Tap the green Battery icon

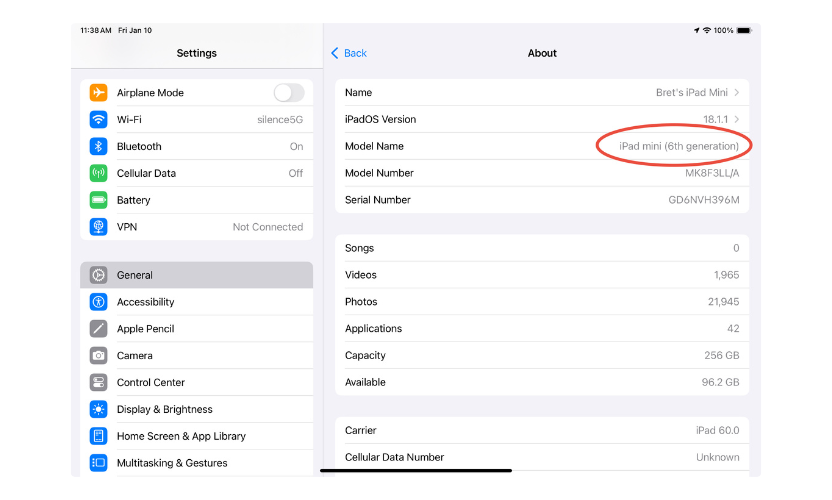click(x=98, y=200)
